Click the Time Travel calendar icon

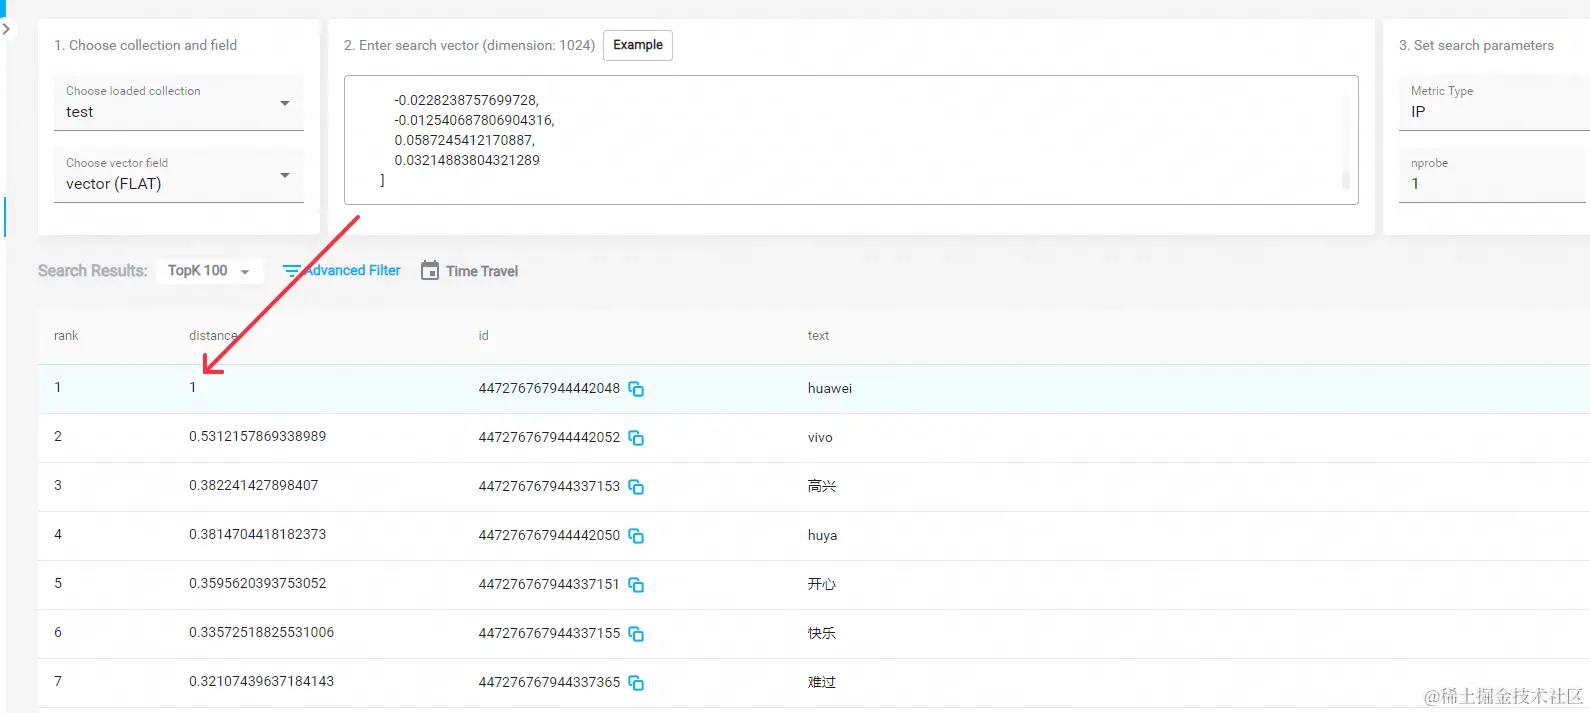430,270
